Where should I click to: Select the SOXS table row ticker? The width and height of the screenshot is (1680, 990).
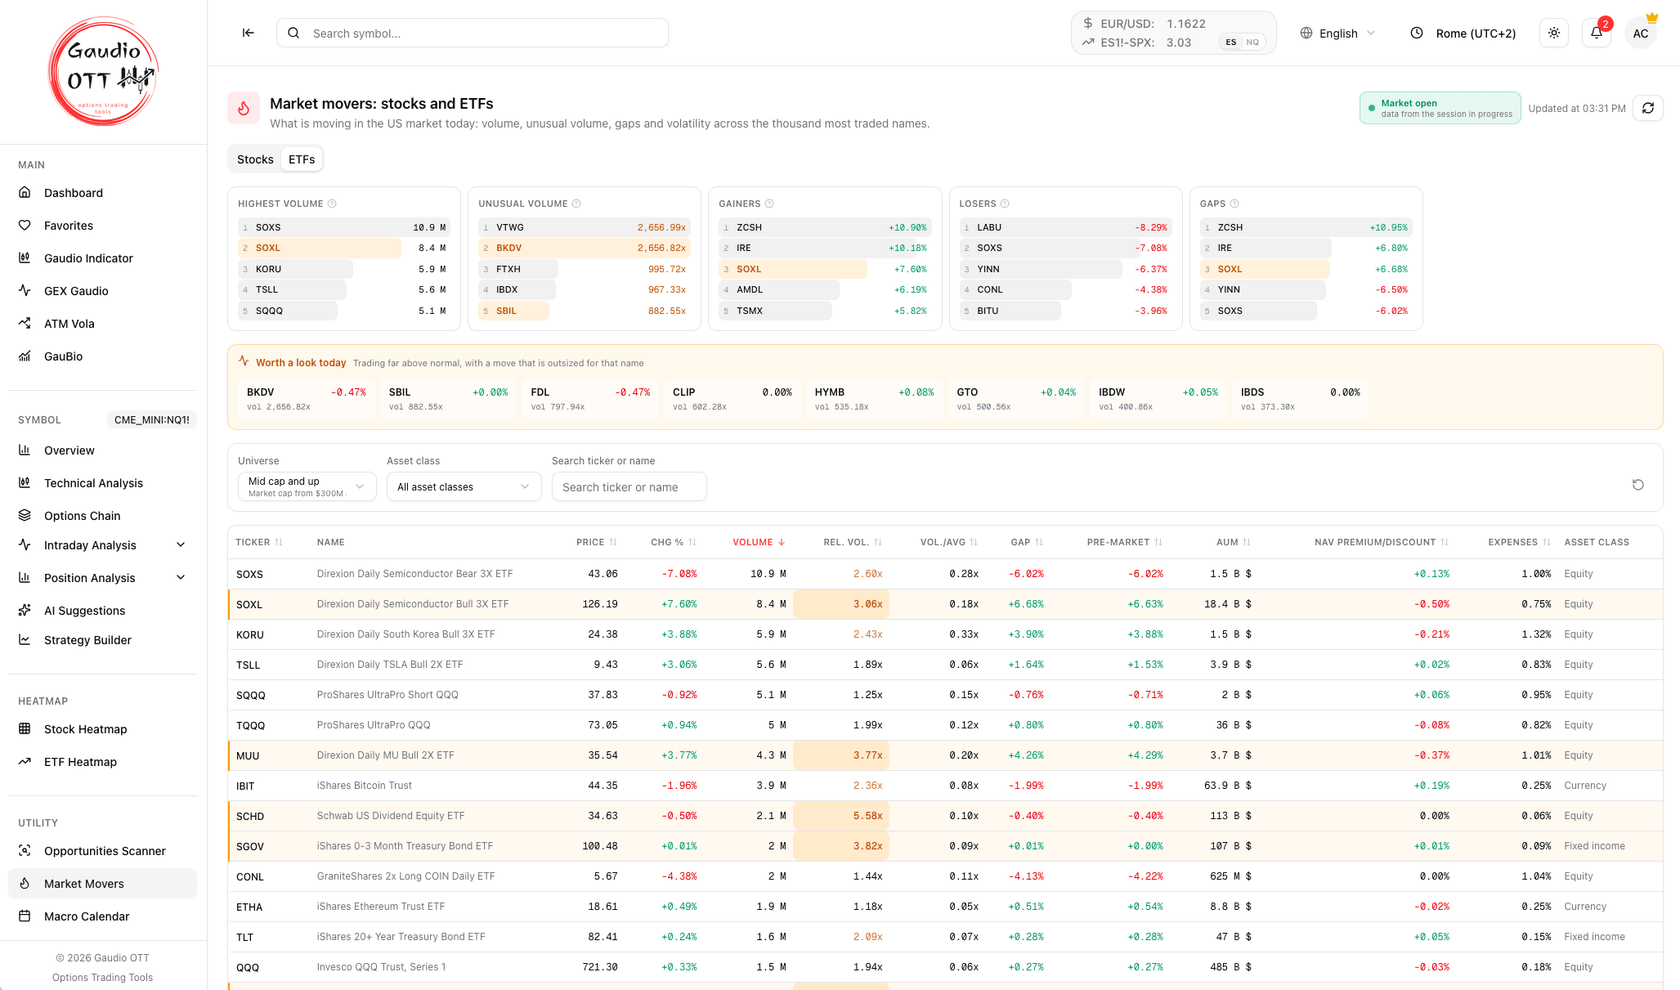click(250, 574)
